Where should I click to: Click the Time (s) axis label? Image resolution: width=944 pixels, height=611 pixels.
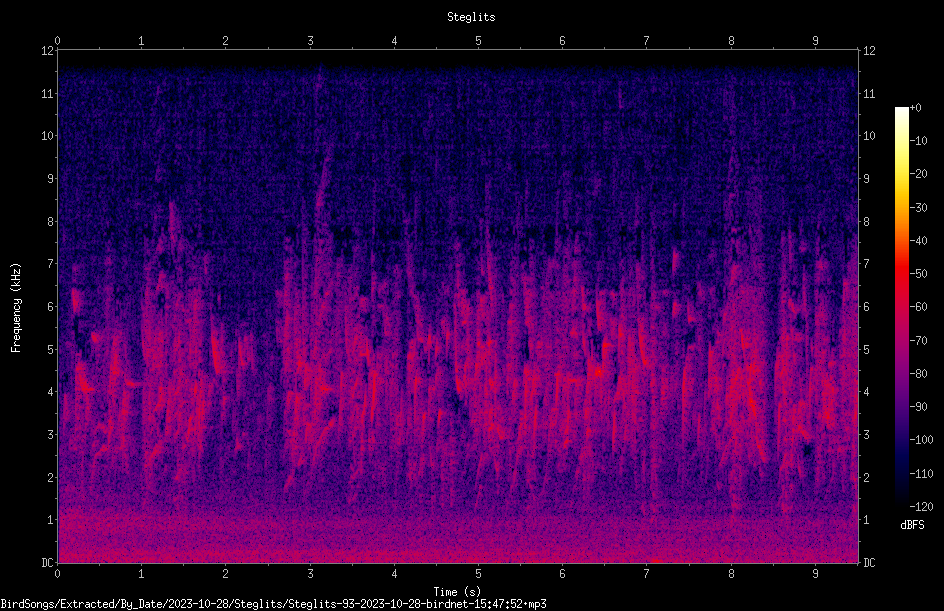pos(457,592)
